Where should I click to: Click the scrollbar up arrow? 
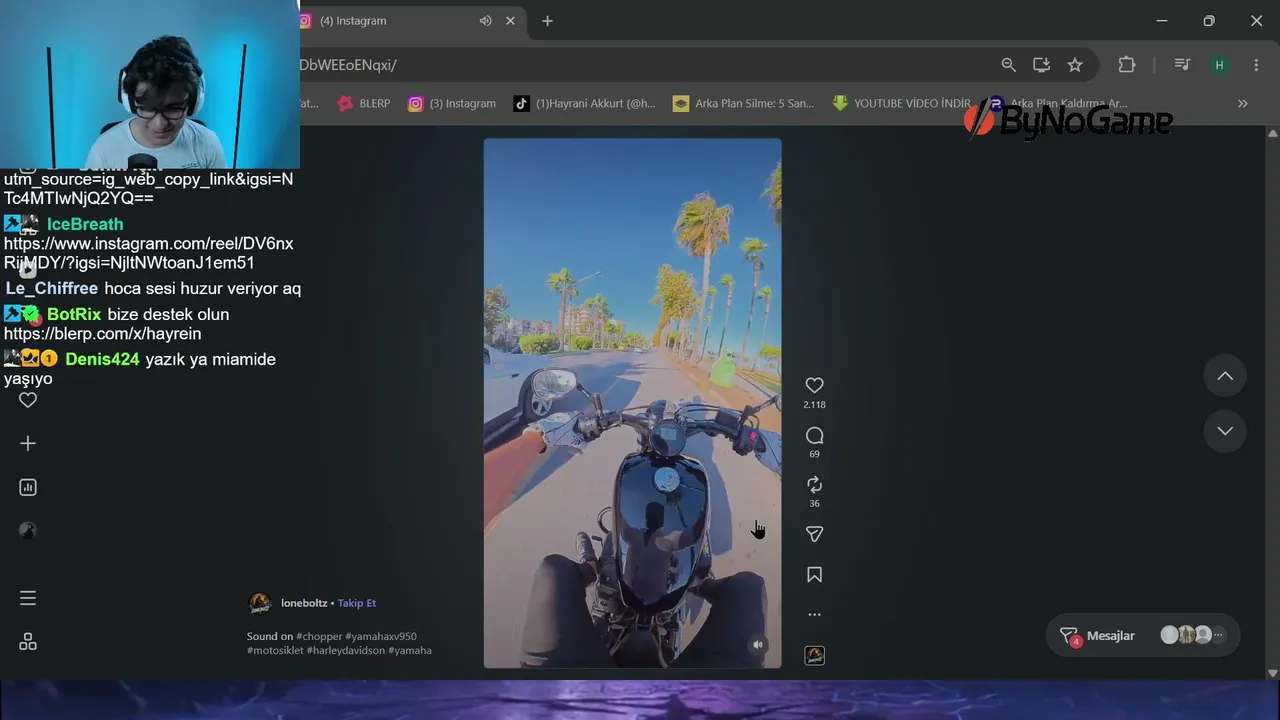(x=1272, y=133)
